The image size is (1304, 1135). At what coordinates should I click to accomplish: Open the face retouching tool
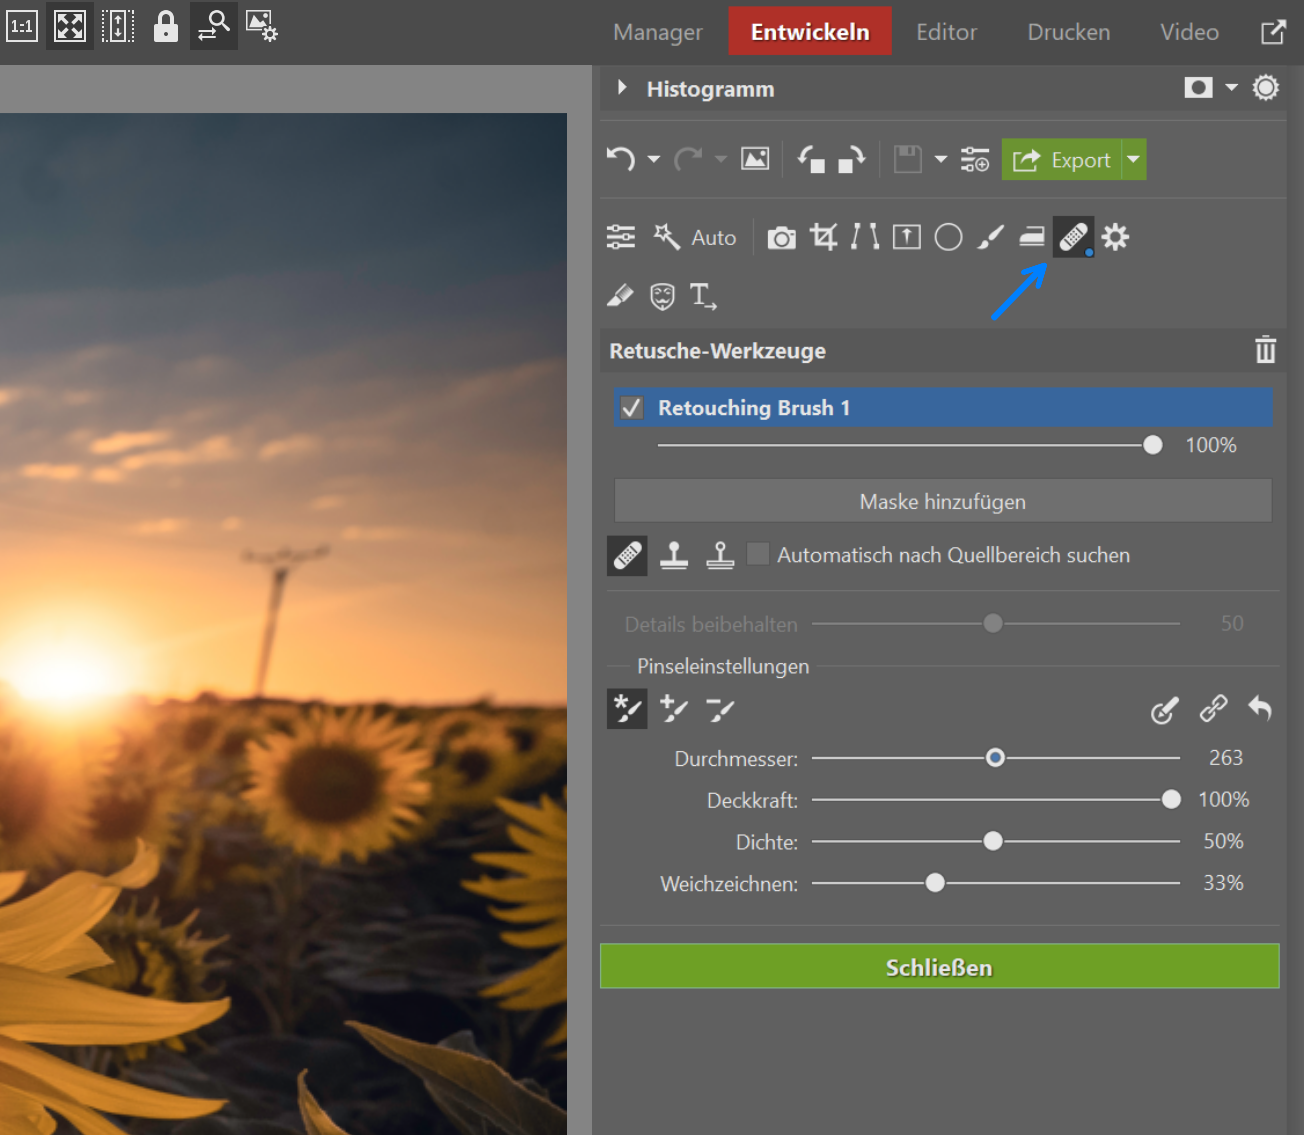(x=662, y=296)
